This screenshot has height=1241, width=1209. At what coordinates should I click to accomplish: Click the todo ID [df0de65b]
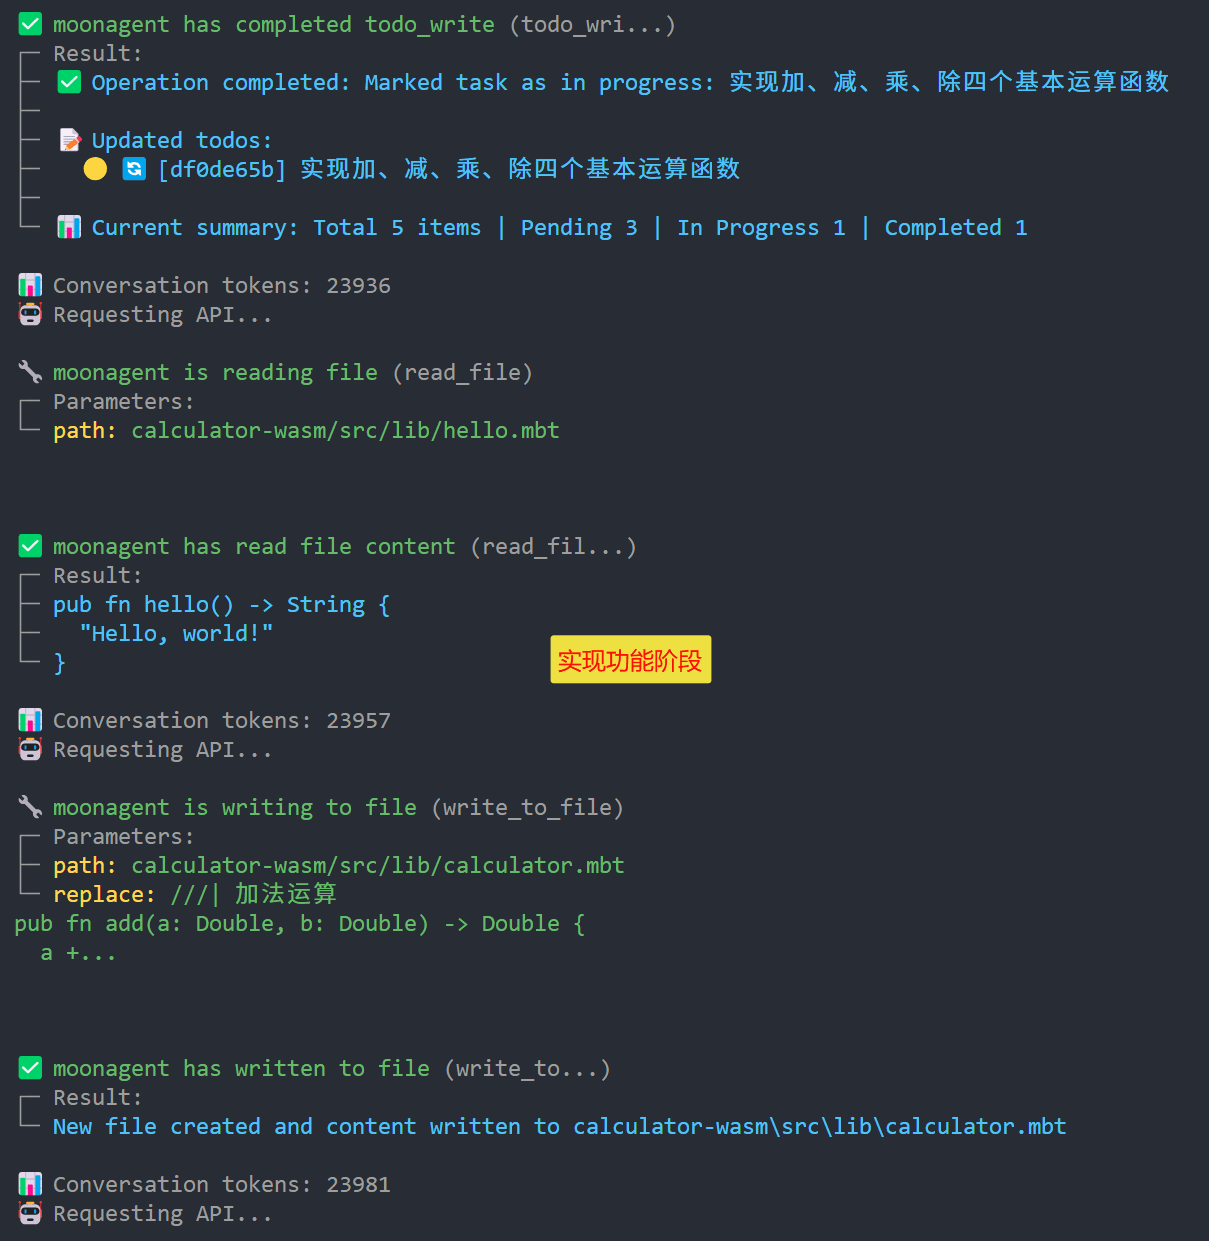[x=222, y=169]
